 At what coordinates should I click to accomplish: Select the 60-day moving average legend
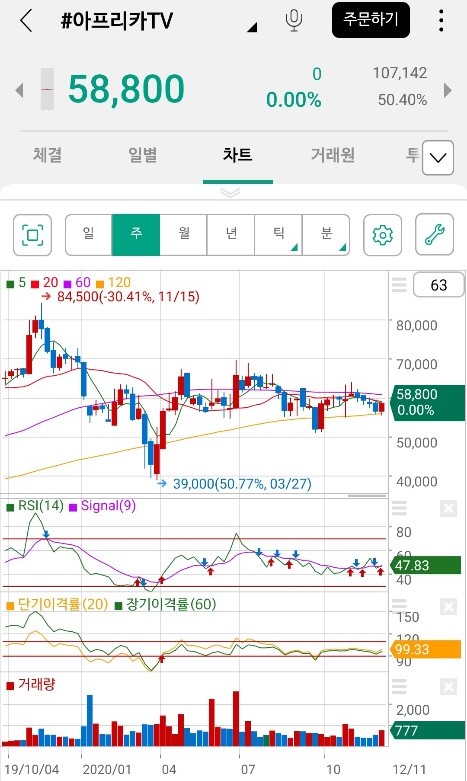[x=77, y=282]
